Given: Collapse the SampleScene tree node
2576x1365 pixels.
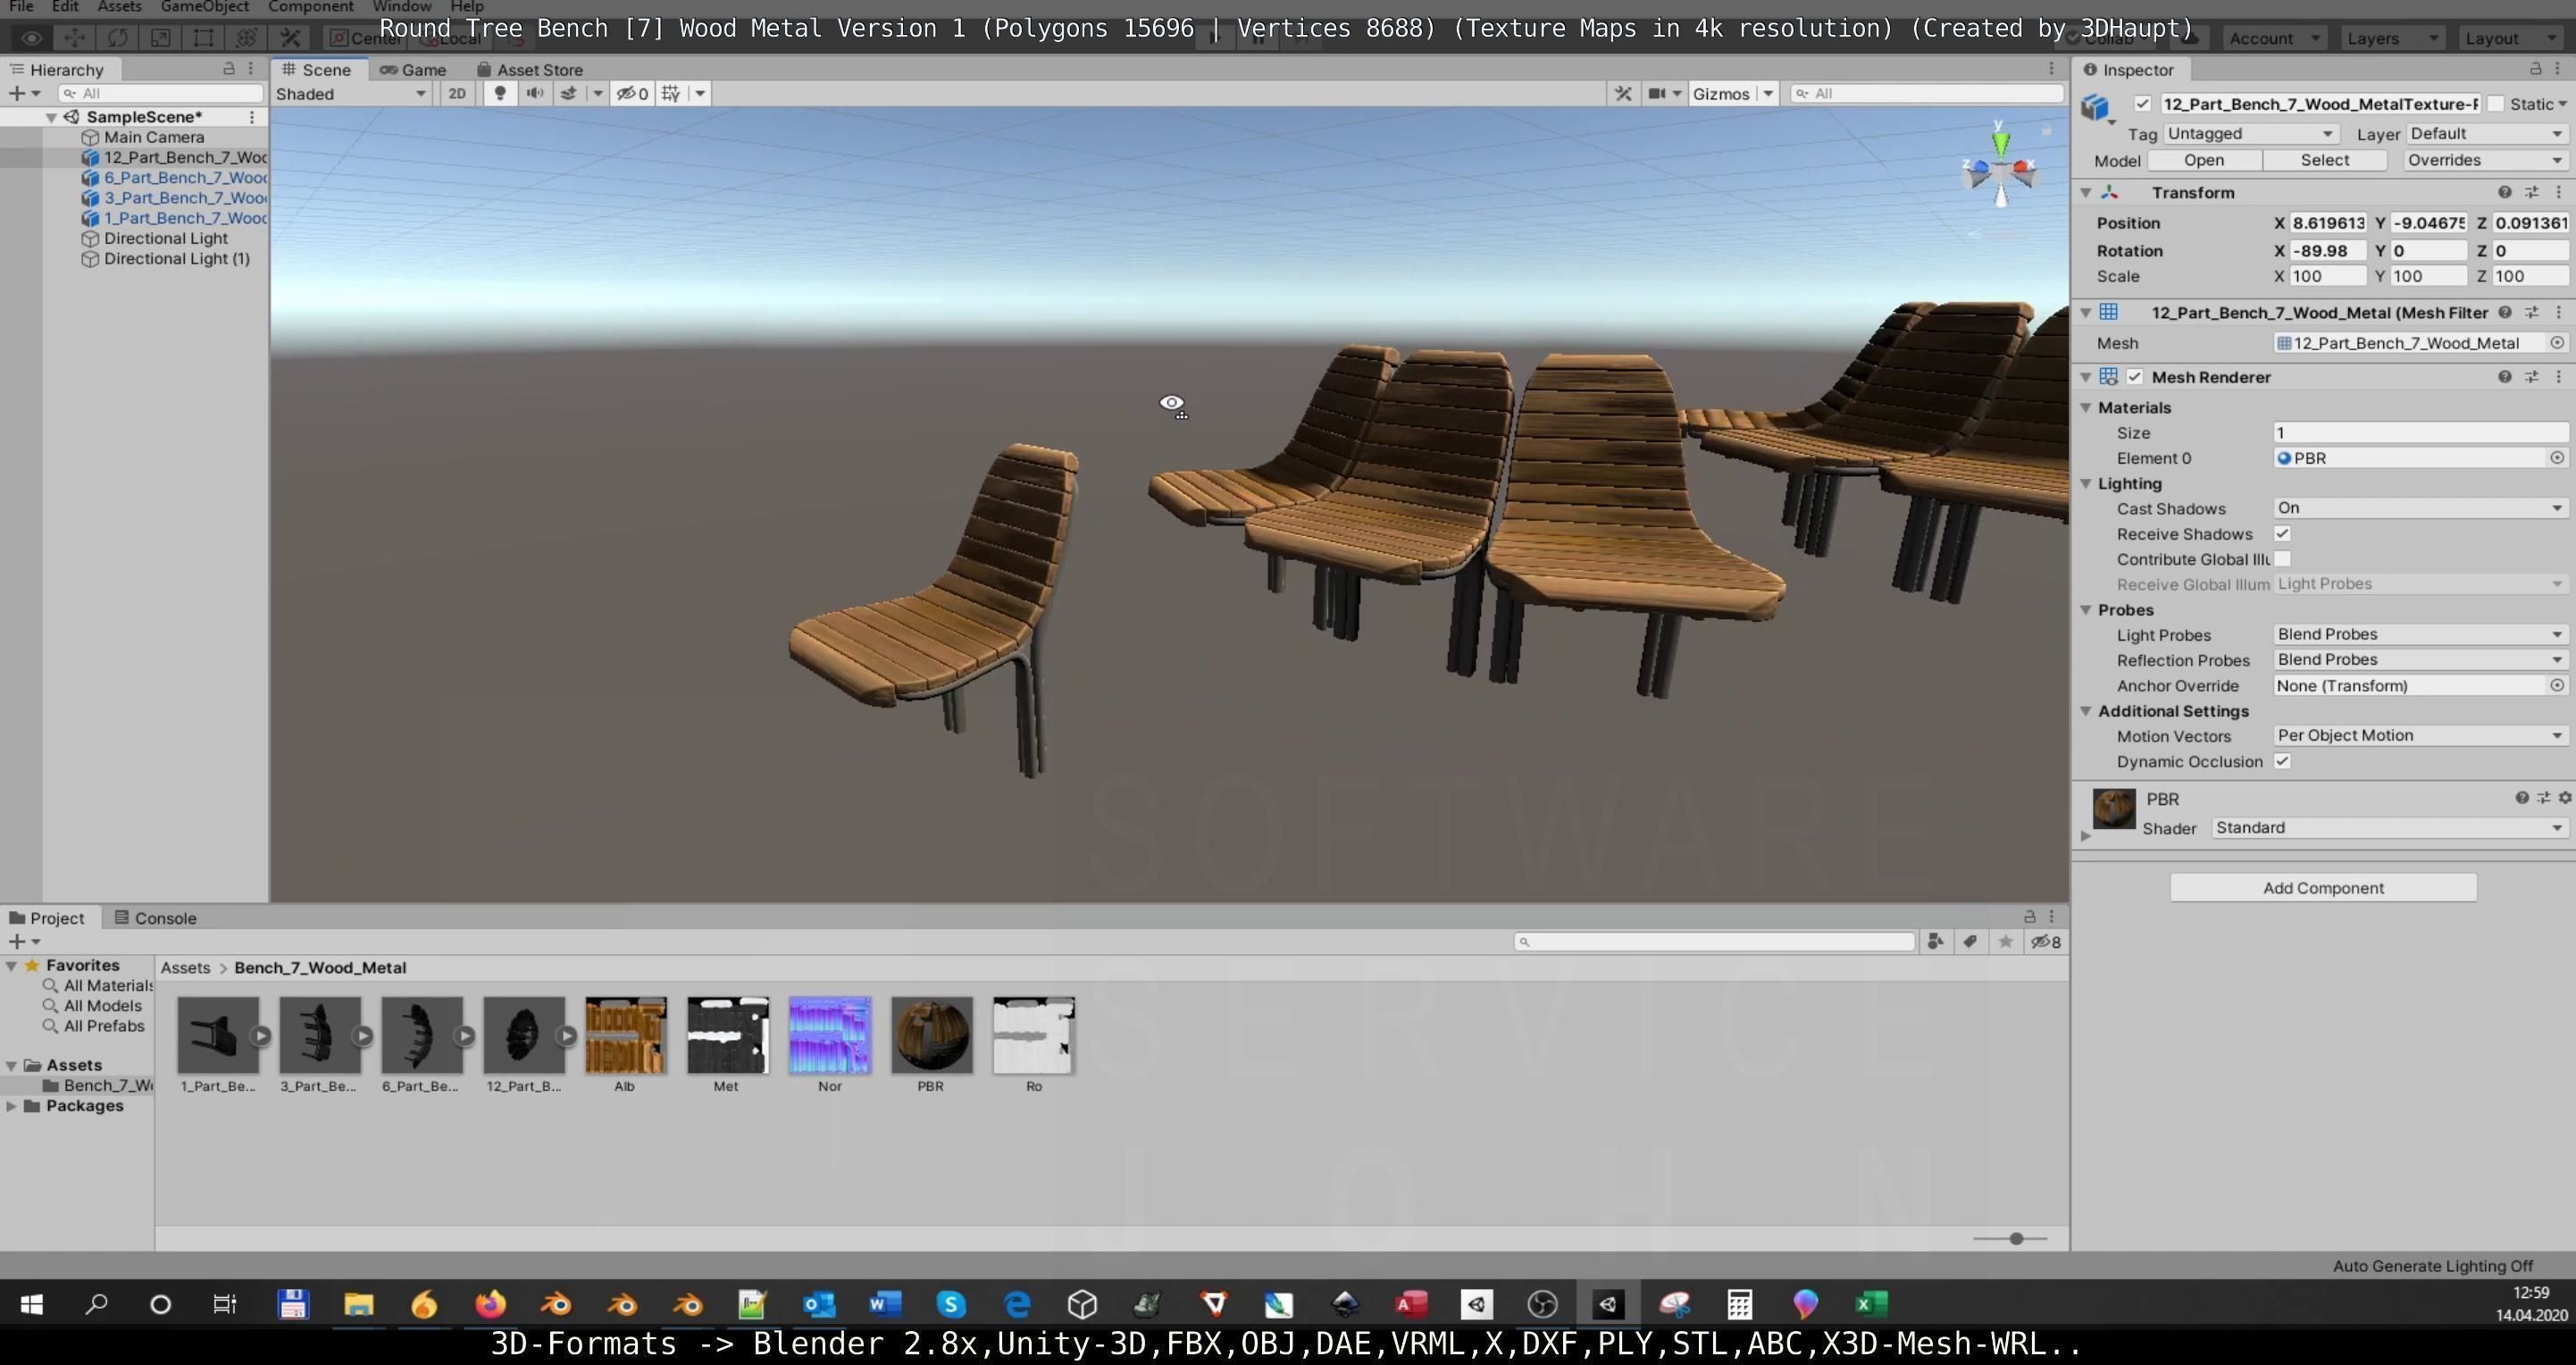Looking at the screenshot, I should [x=51, y=117].
